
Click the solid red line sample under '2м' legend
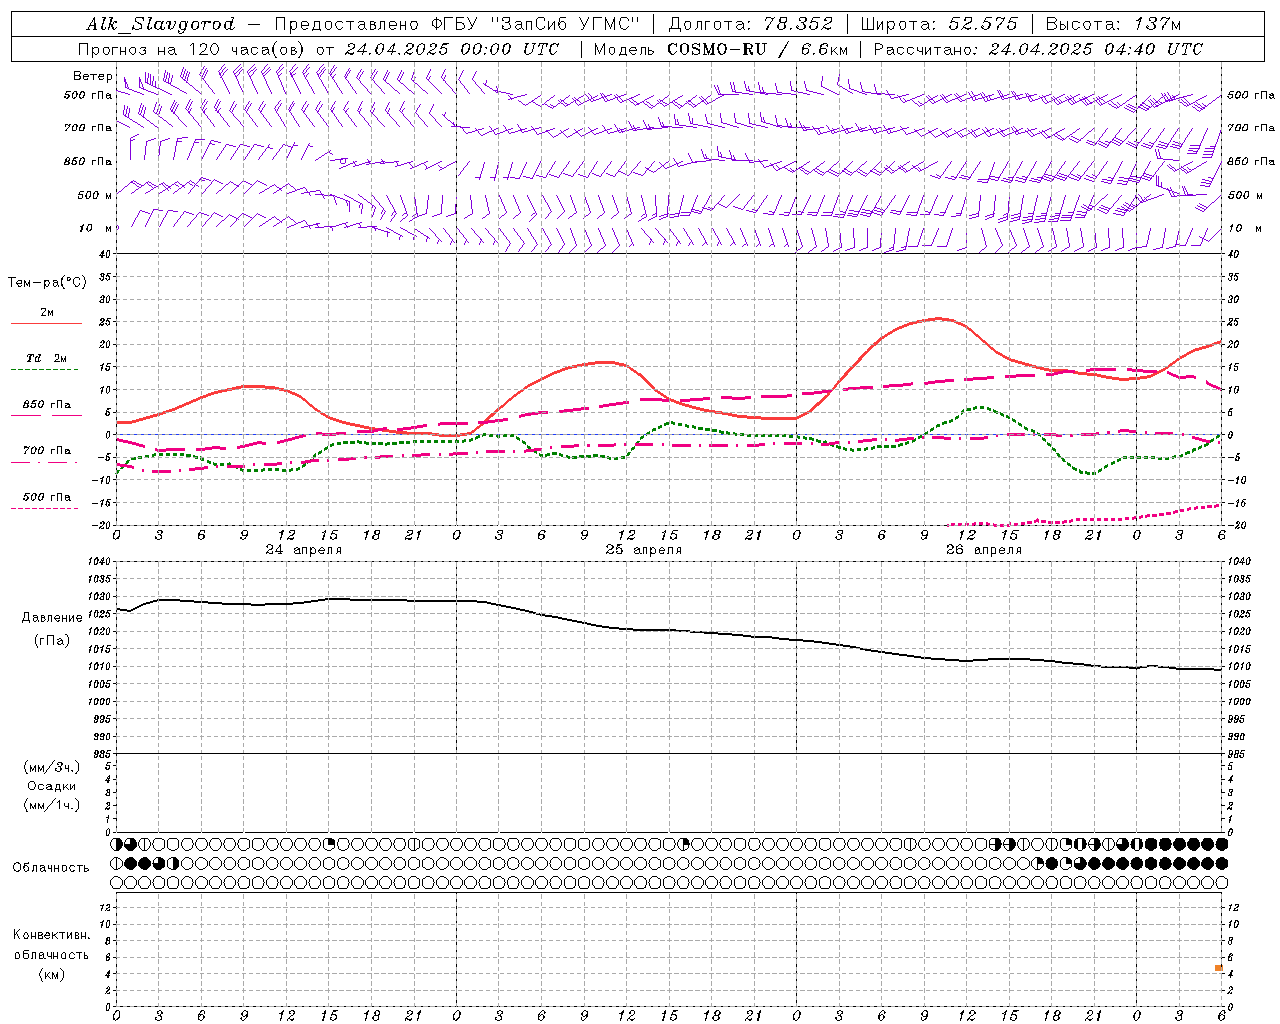coord(46,324)
